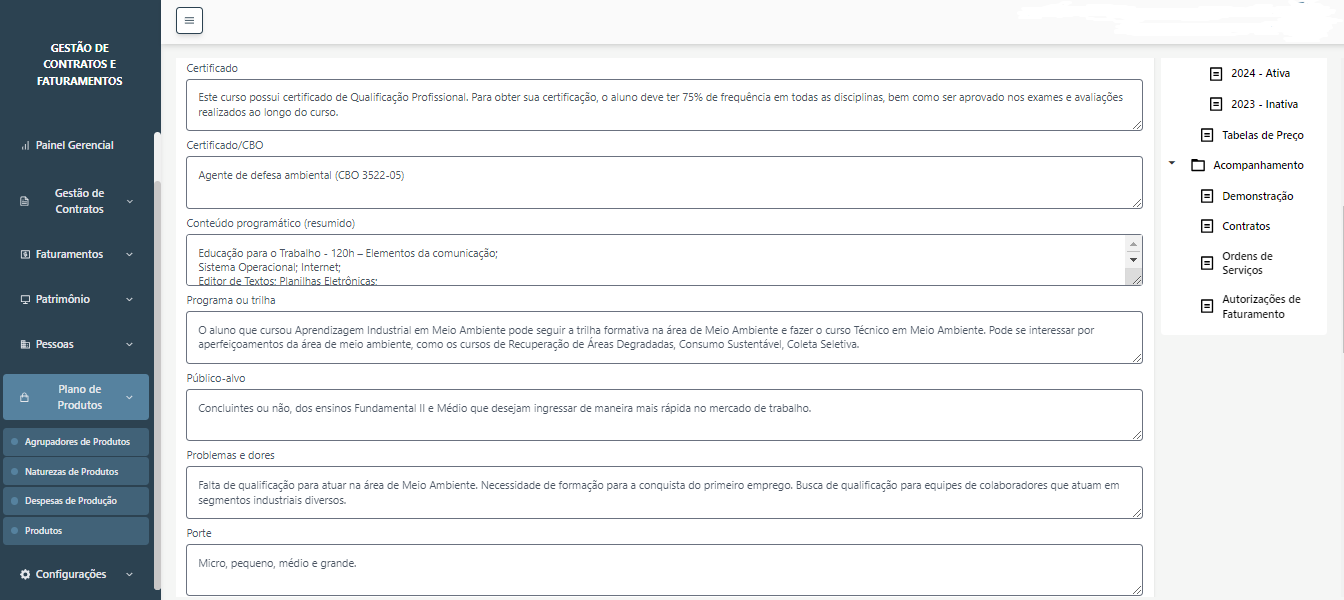The image size is (1344, 600).
Task: Open Autorizações de Faturamento tree item
Action: click(x=1260, y=307)
